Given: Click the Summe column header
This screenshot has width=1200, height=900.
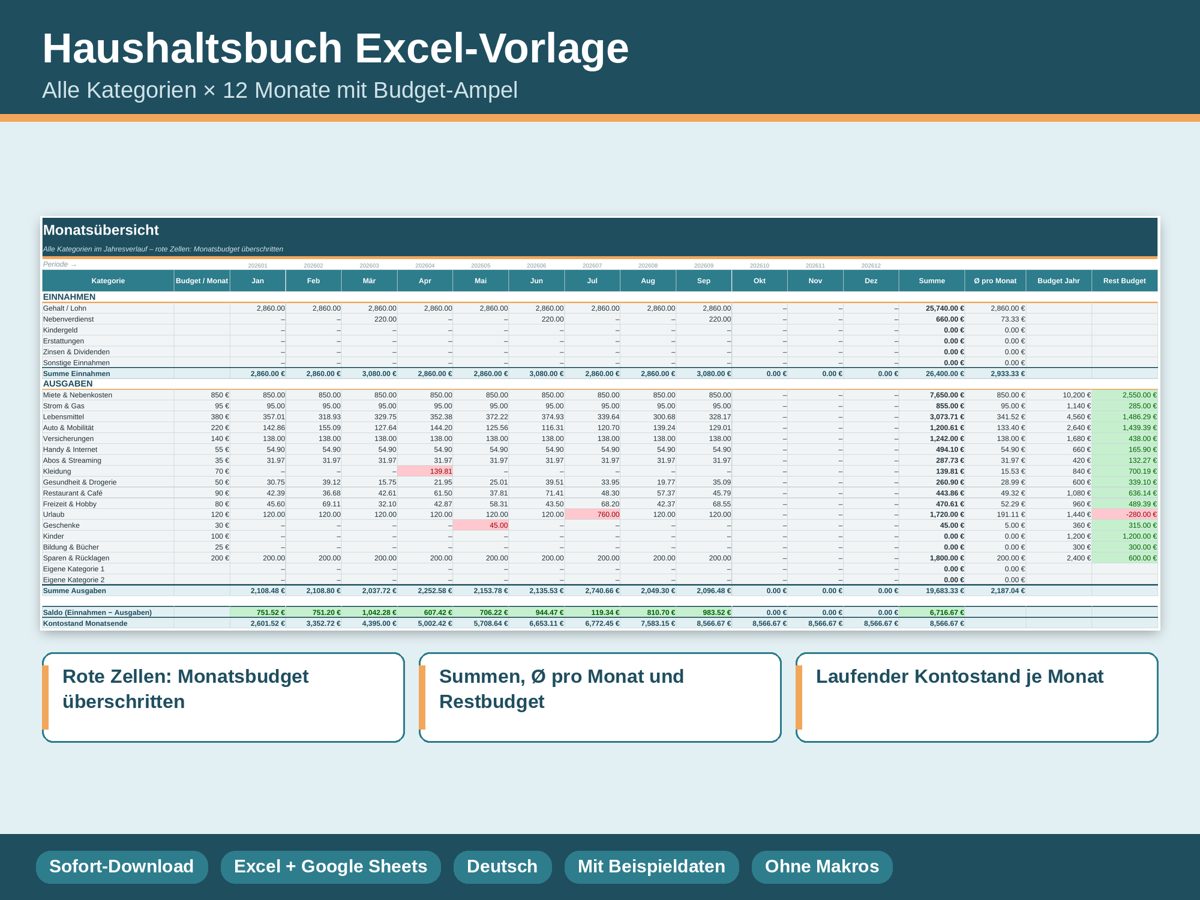Looking at the screenshot, I should pyautogui.click(x=932, y=281).
